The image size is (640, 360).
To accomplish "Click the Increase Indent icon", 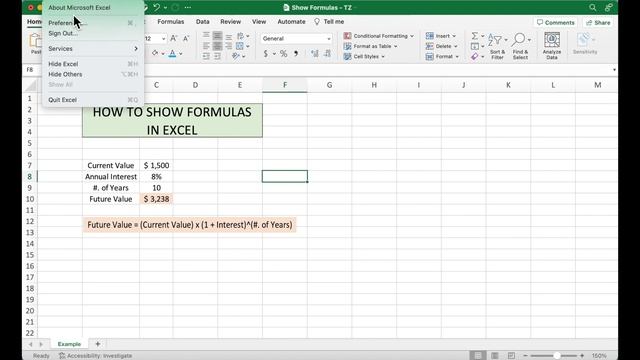I will coord(217,56).
